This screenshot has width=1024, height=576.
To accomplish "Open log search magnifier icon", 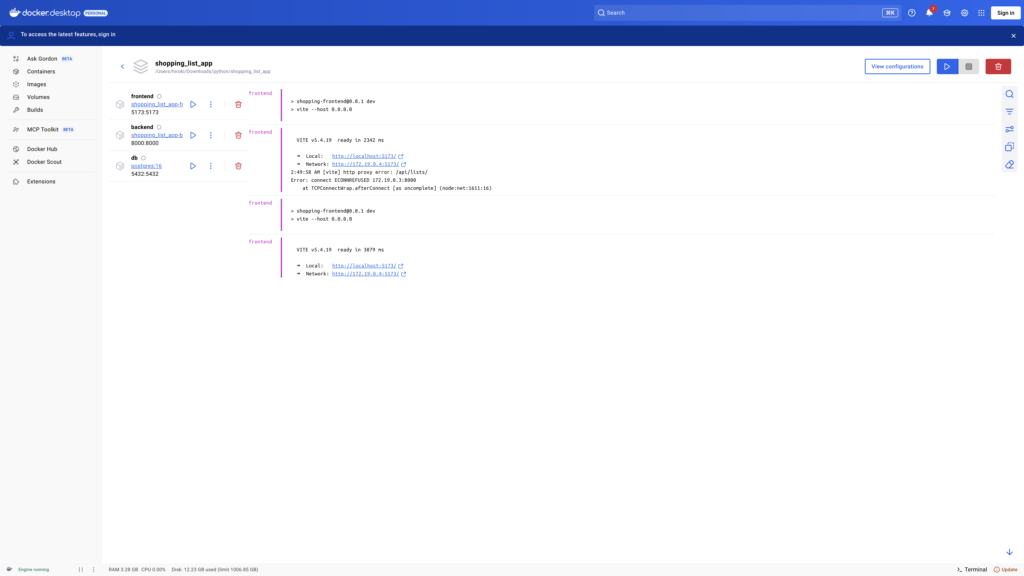I will pos(1010,94).
